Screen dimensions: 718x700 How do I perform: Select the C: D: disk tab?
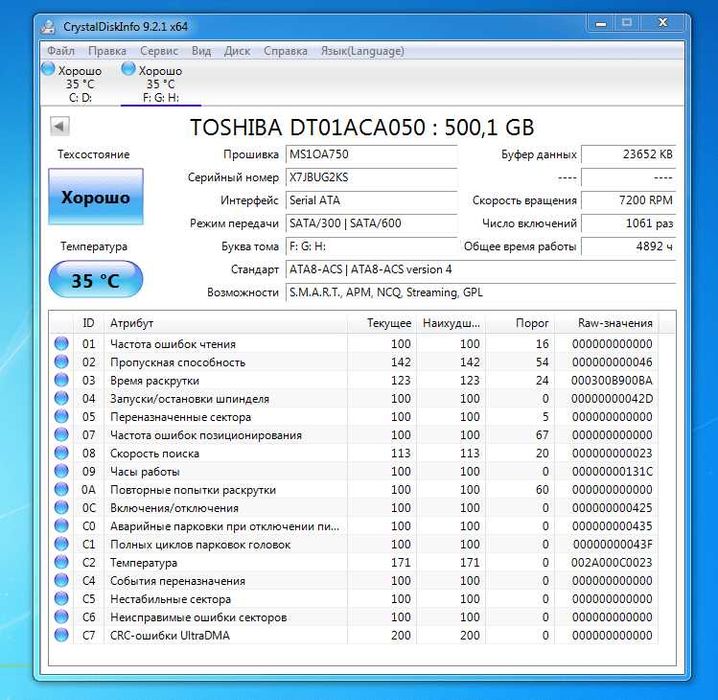[x=80, y=83]
